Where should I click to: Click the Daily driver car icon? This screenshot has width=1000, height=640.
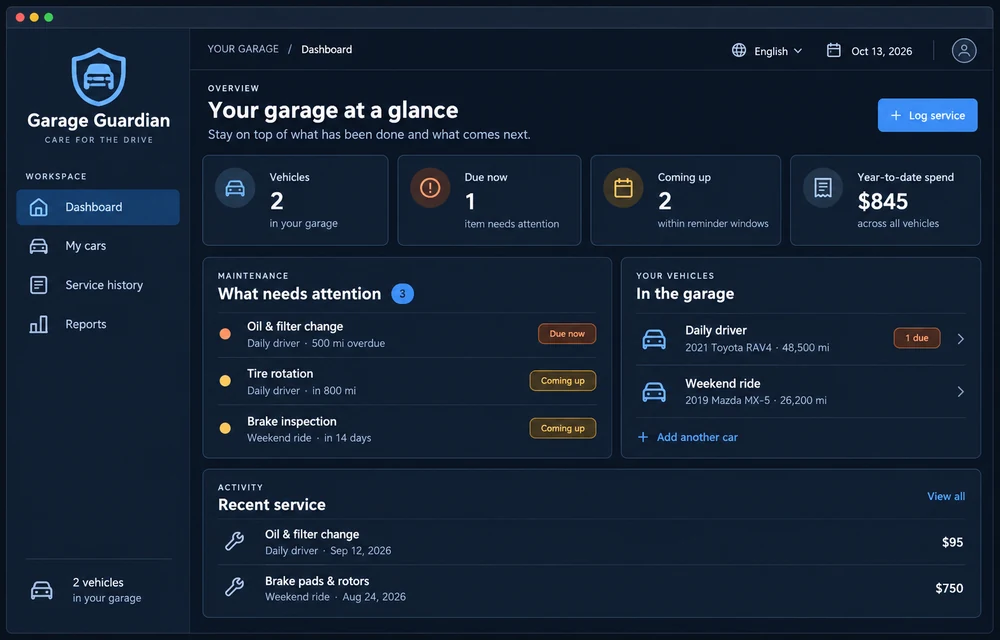(x=654, y=339)
